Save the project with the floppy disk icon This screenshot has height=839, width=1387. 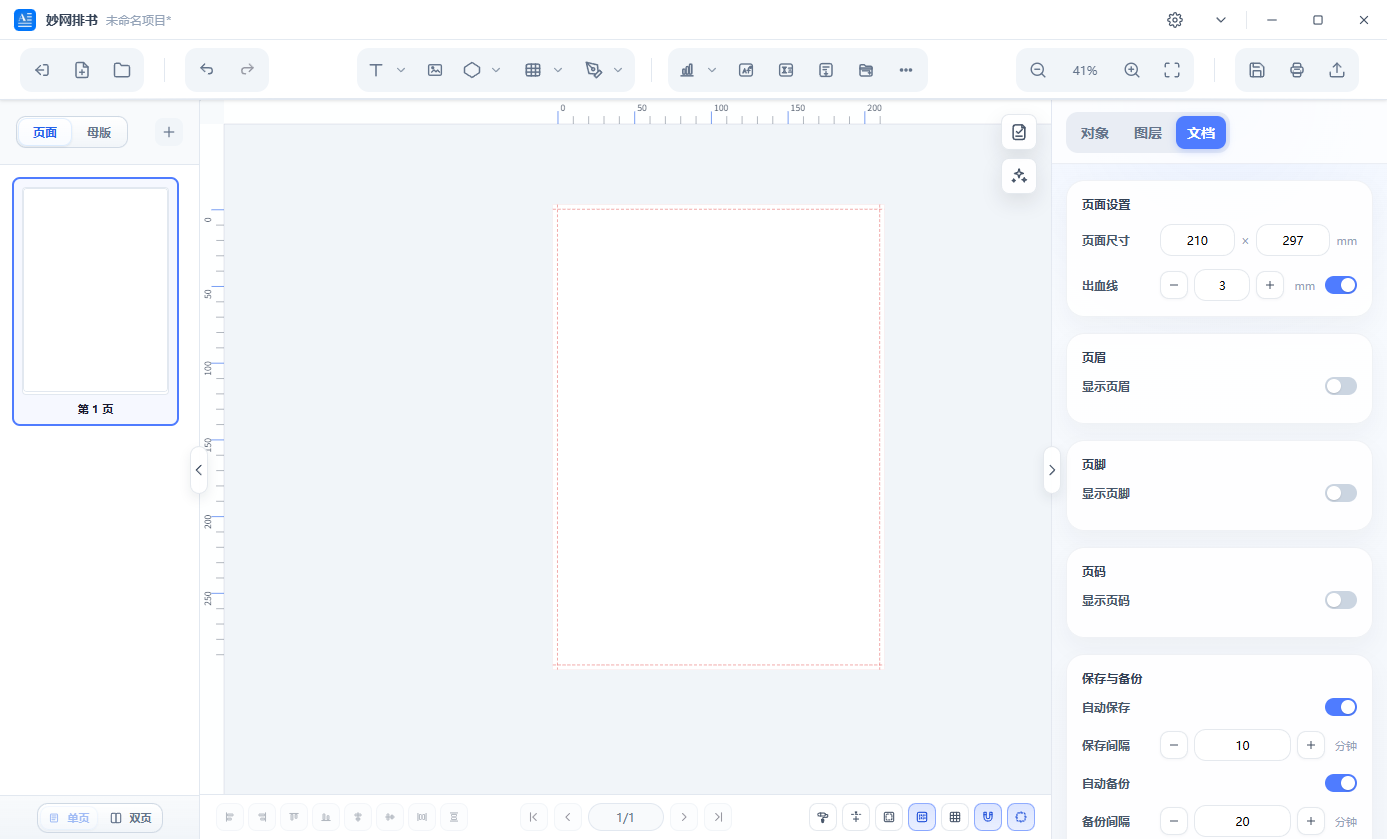tap(1257, 70)
